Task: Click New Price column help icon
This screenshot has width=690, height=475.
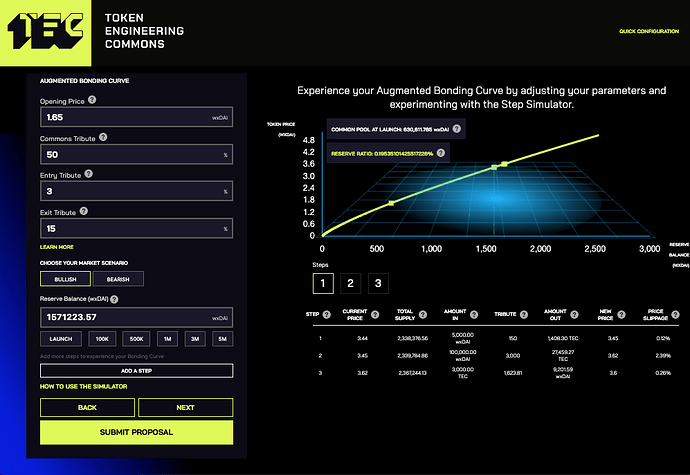Action: [x=621, y=315]
